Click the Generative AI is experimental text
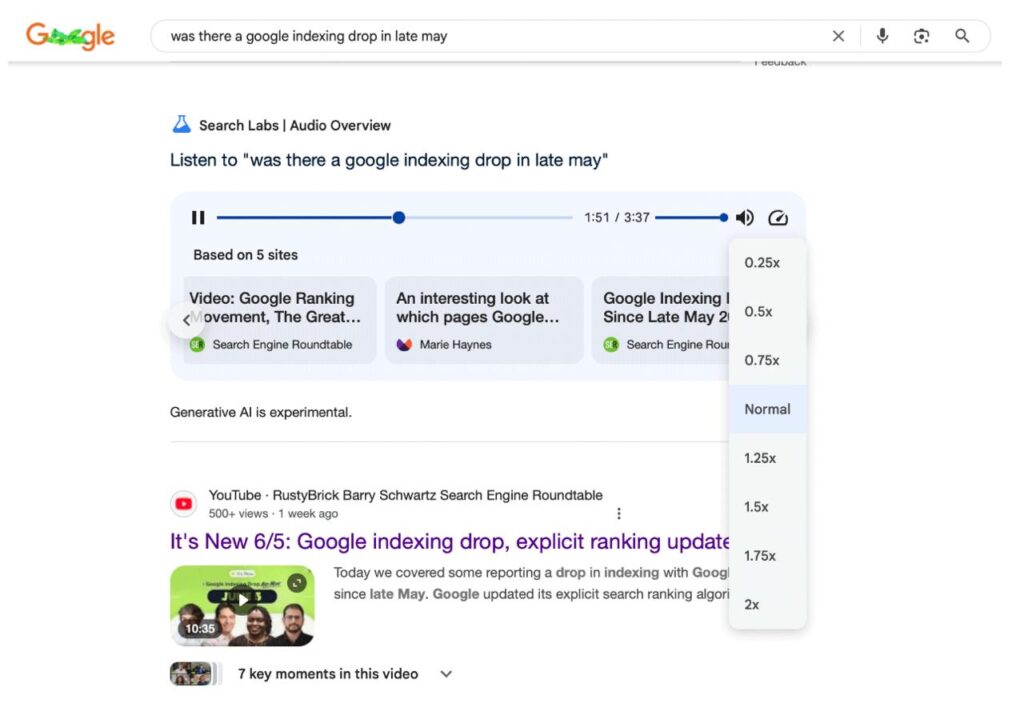Screen dimensions: 1024x703 click(x=261, y=412)
